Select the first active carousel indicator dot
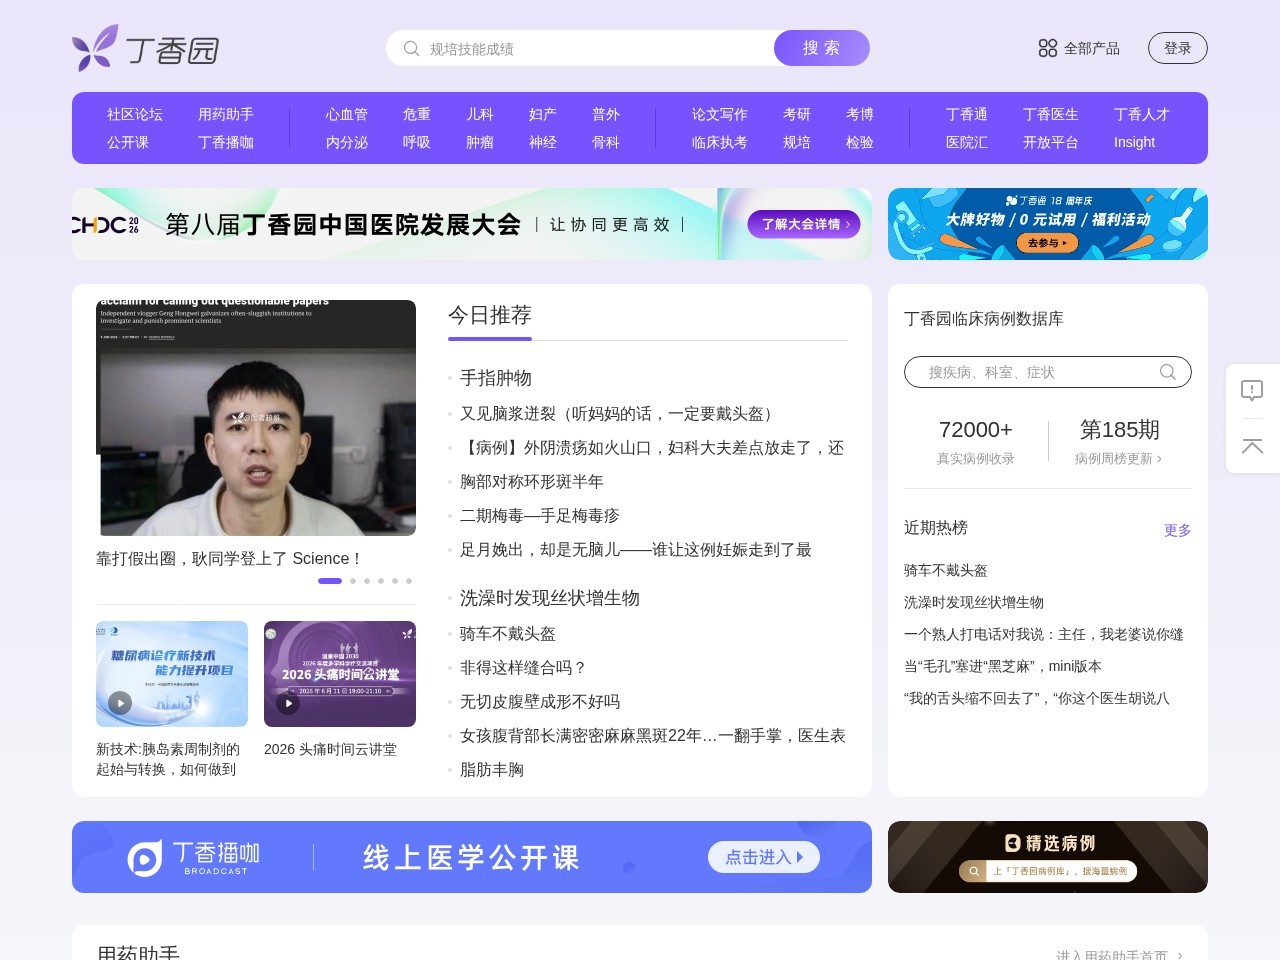This screenshot has width=1280, height=960. tap(330, 581)
